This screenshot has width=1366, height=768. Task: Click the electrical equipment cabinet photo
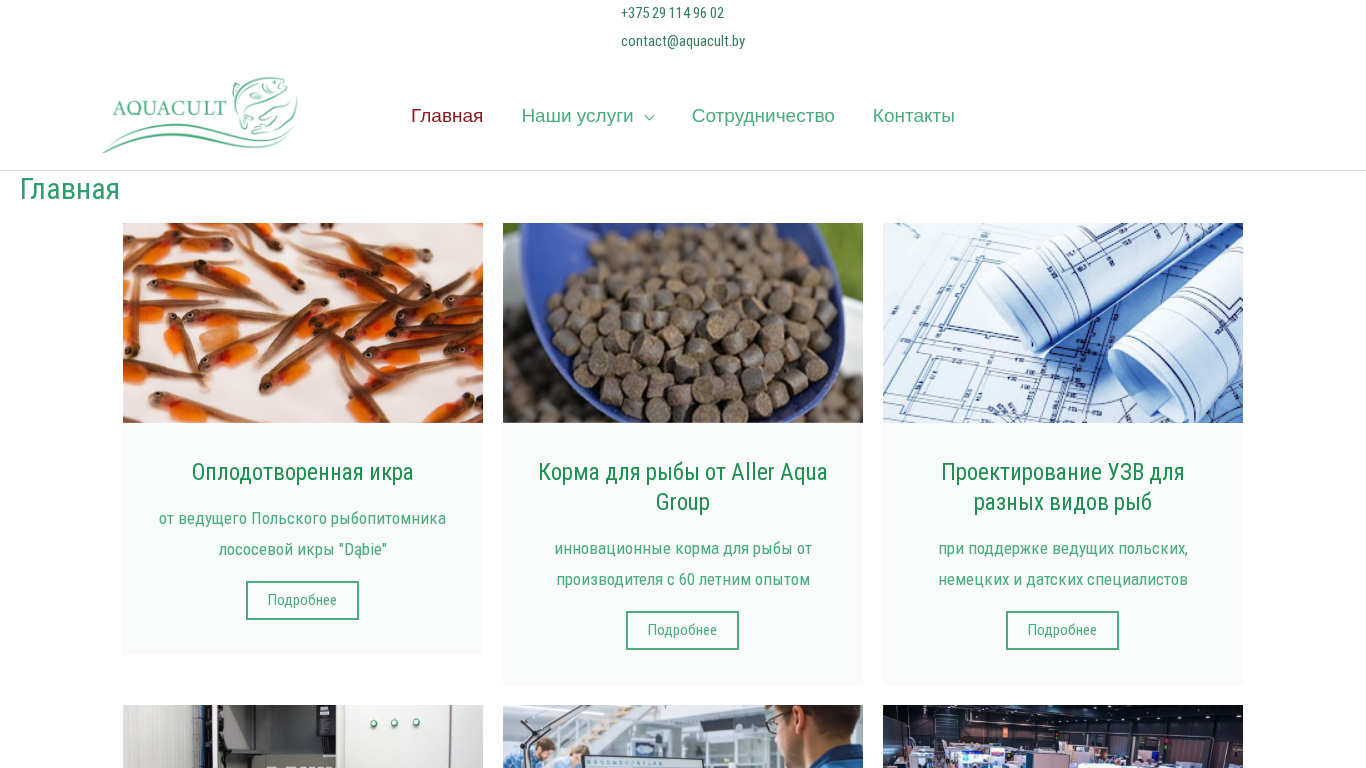coord(303,736)
